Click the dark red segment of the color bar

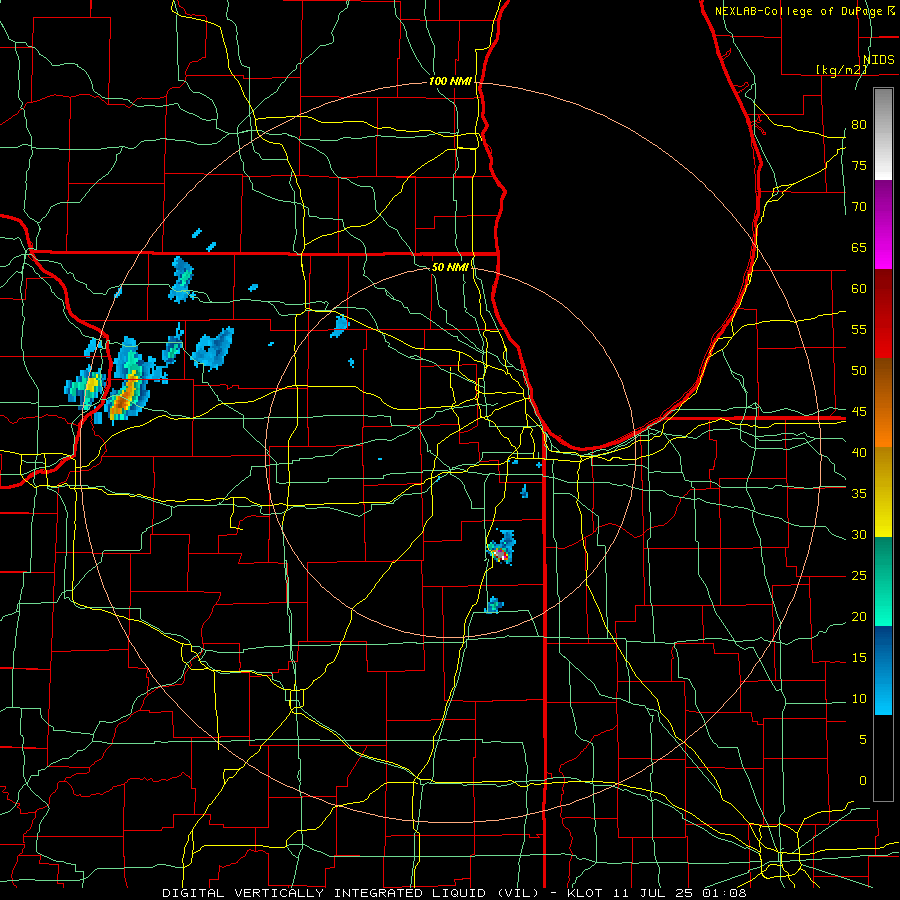point(883,314)
